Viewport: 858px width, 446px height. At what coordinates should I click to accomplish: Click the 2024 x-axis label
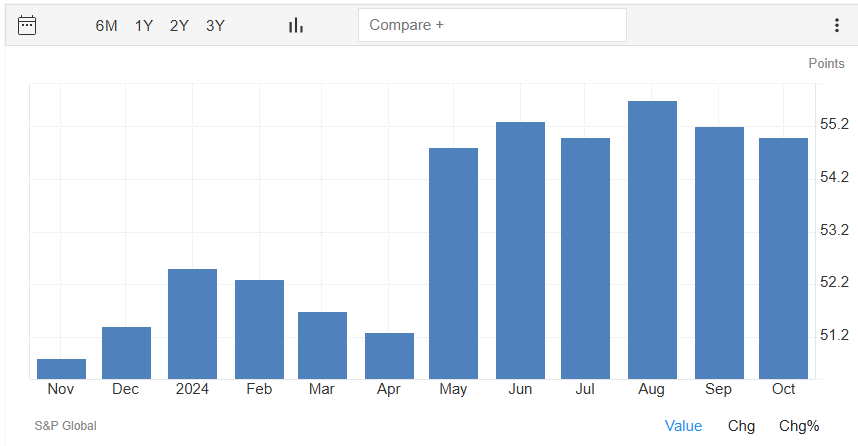pyautogui.click(x=192, y=389)
